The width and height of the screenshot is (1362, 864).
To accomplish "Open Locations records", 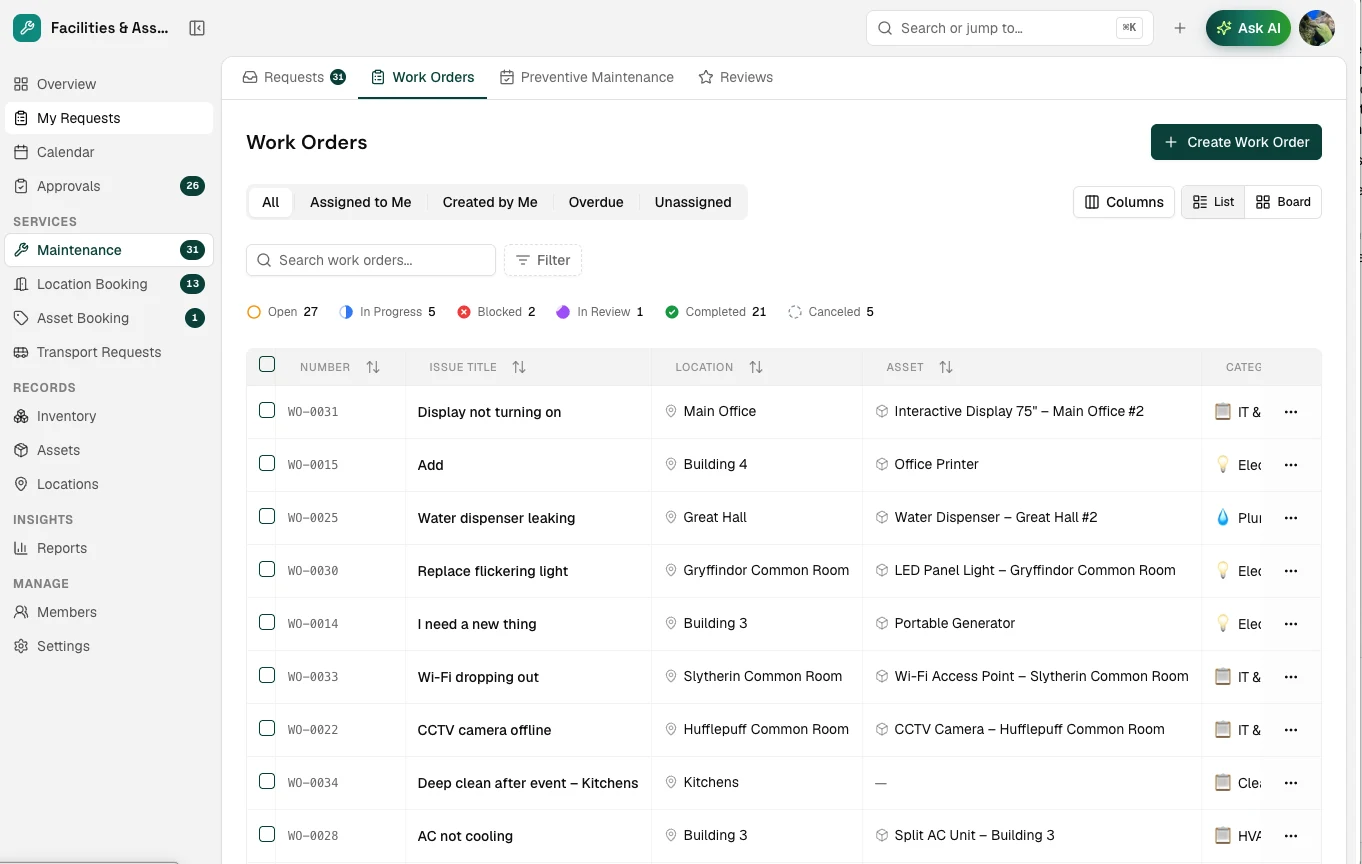I will click(x=109, y=484).
